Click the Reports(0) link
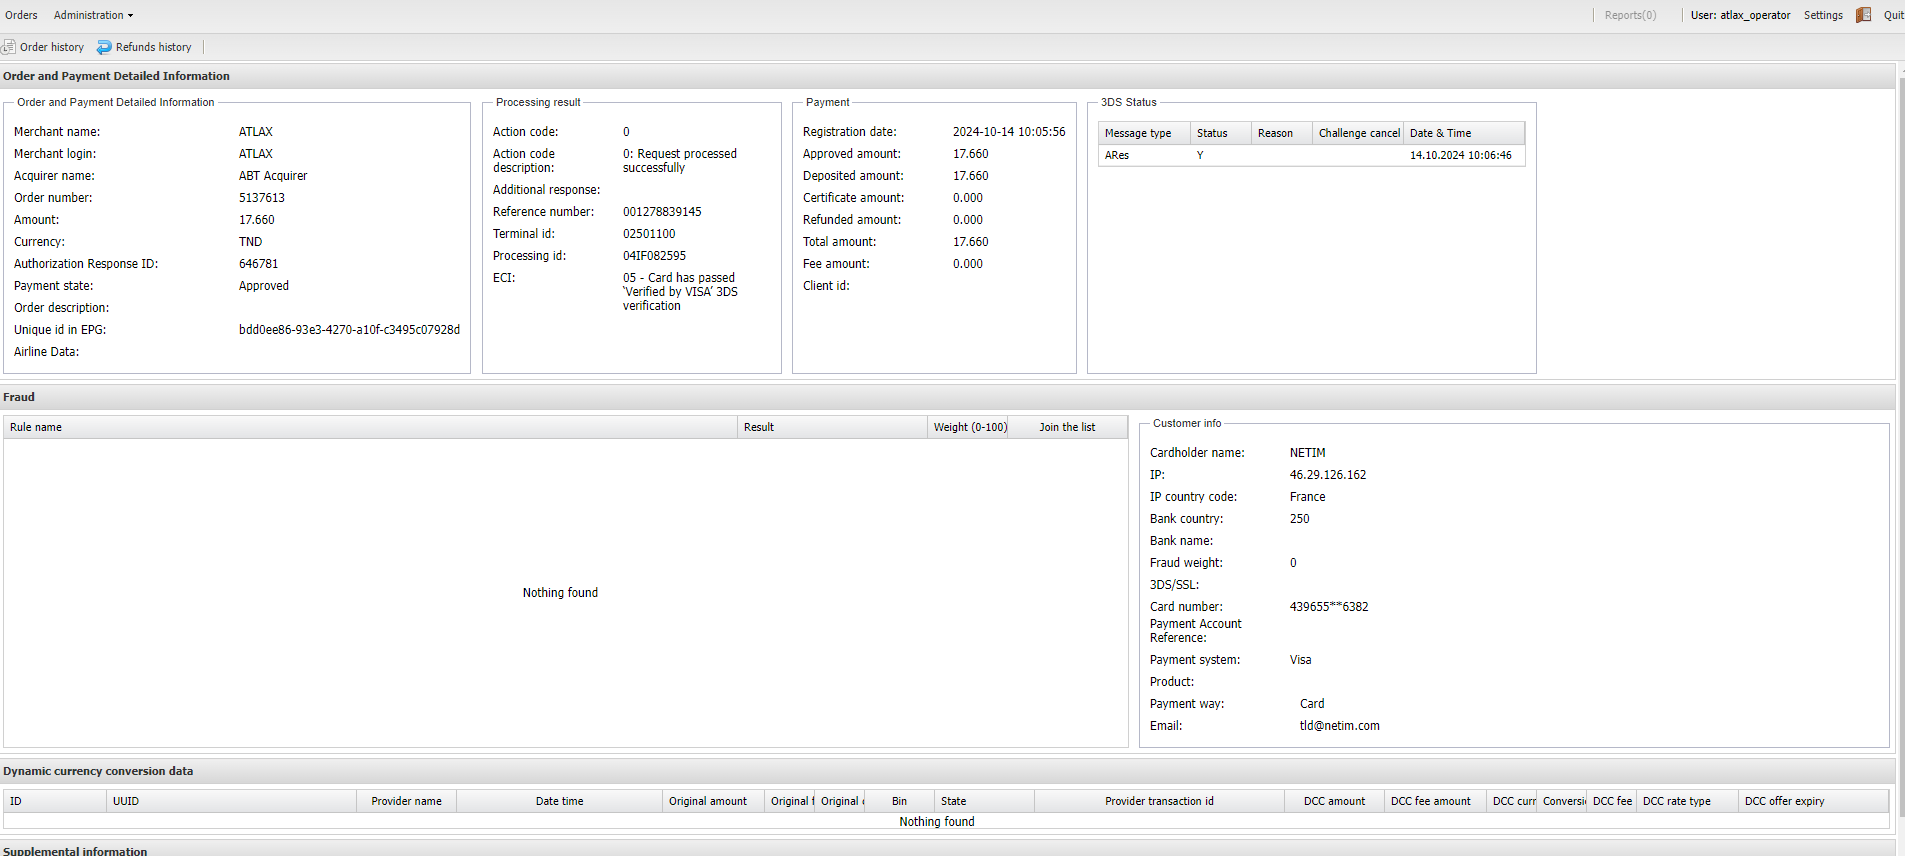Viewport: 1905px width, 856px height. pos(1629,15)
